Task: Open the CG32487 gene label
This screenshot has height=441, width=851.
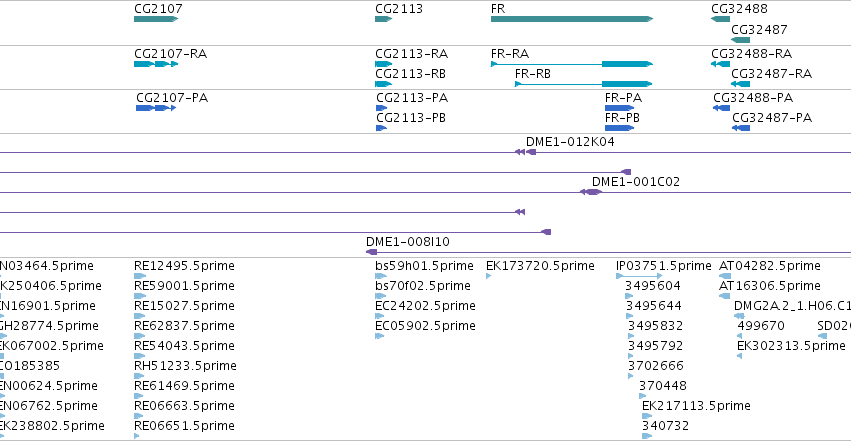Action: pos(759,30)
